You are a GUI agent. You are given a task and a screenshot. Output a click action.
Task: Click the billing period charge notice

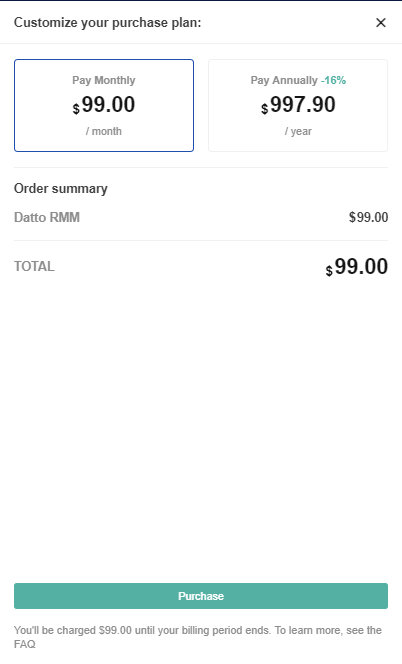tap(142, 631)
